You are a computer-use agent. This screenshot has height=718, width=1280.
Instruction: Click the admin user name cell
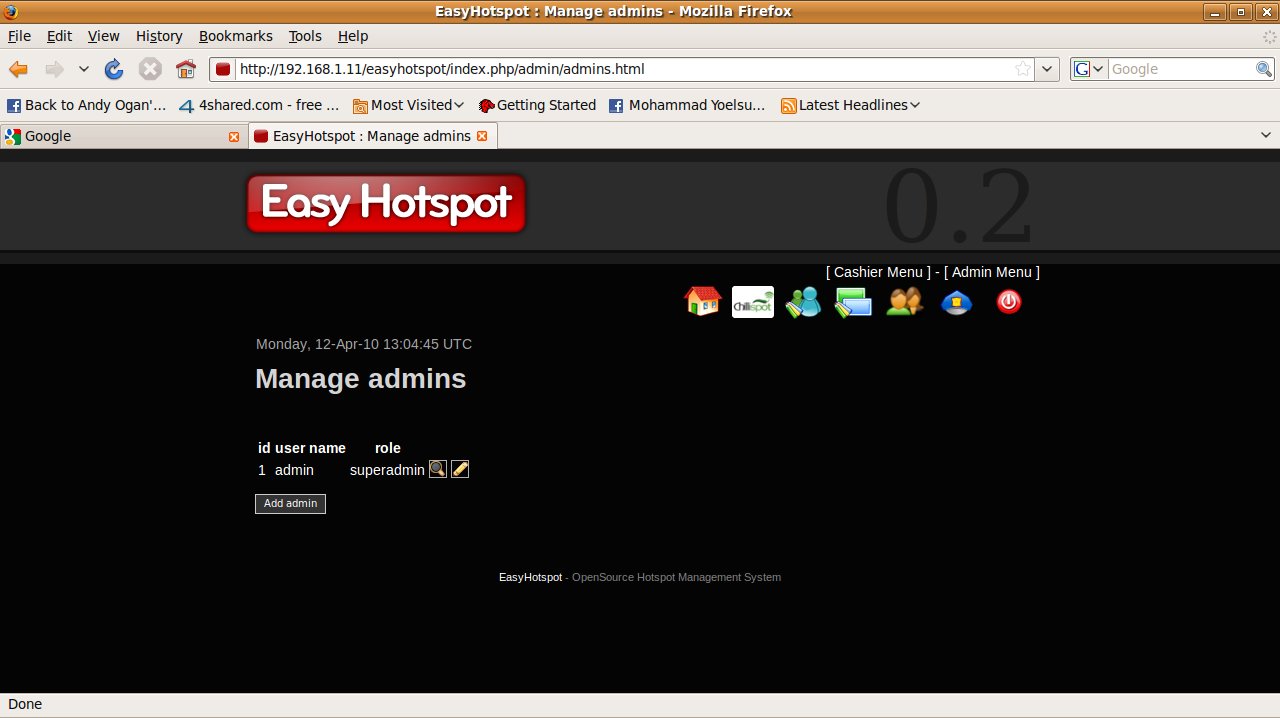click(x=294, y=470)
